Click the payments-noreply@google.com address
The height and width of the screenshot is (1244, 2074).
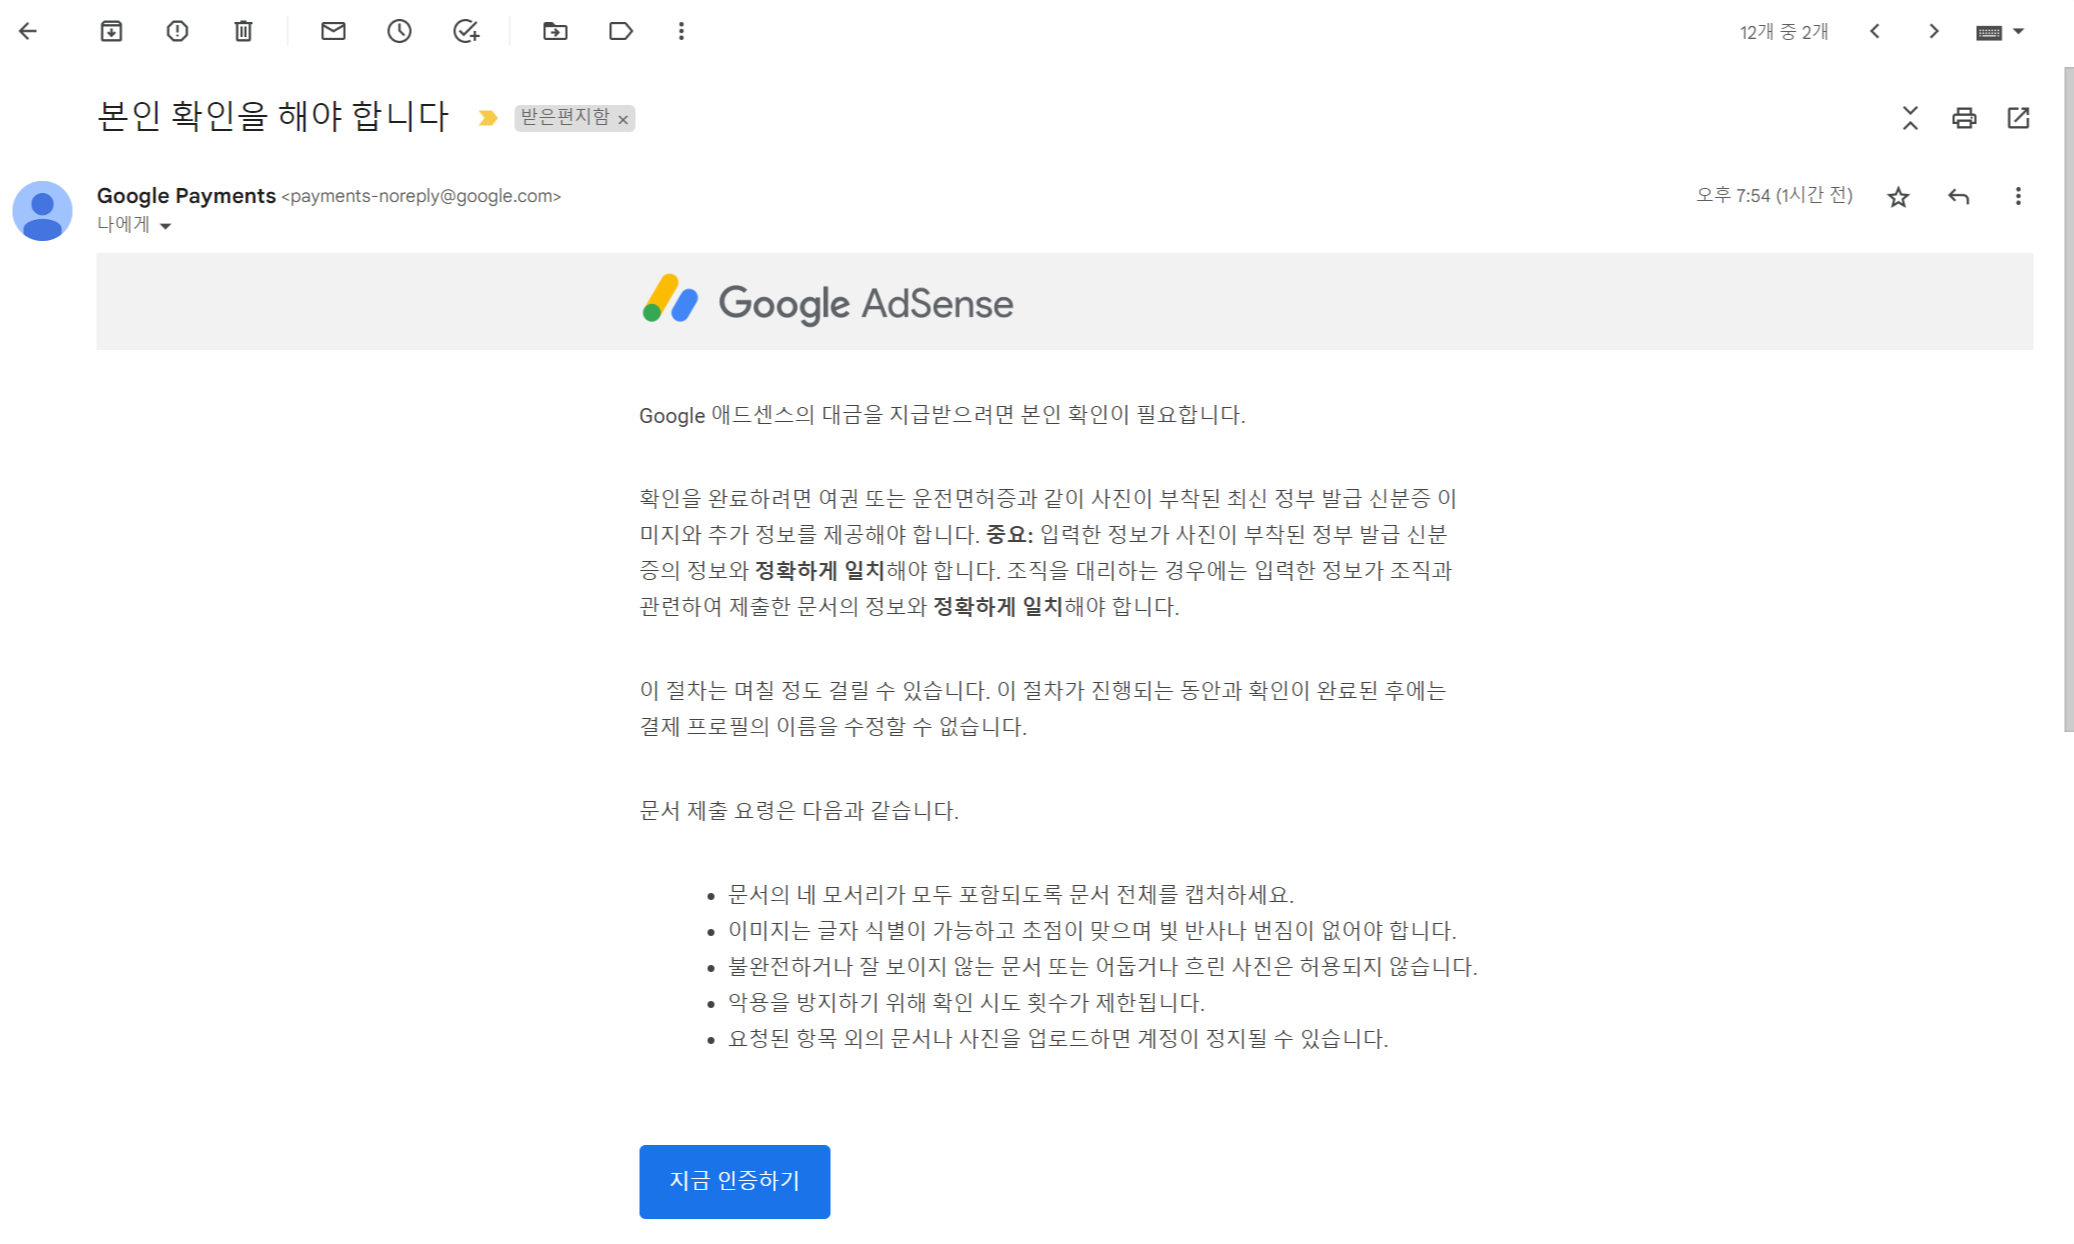421,197
